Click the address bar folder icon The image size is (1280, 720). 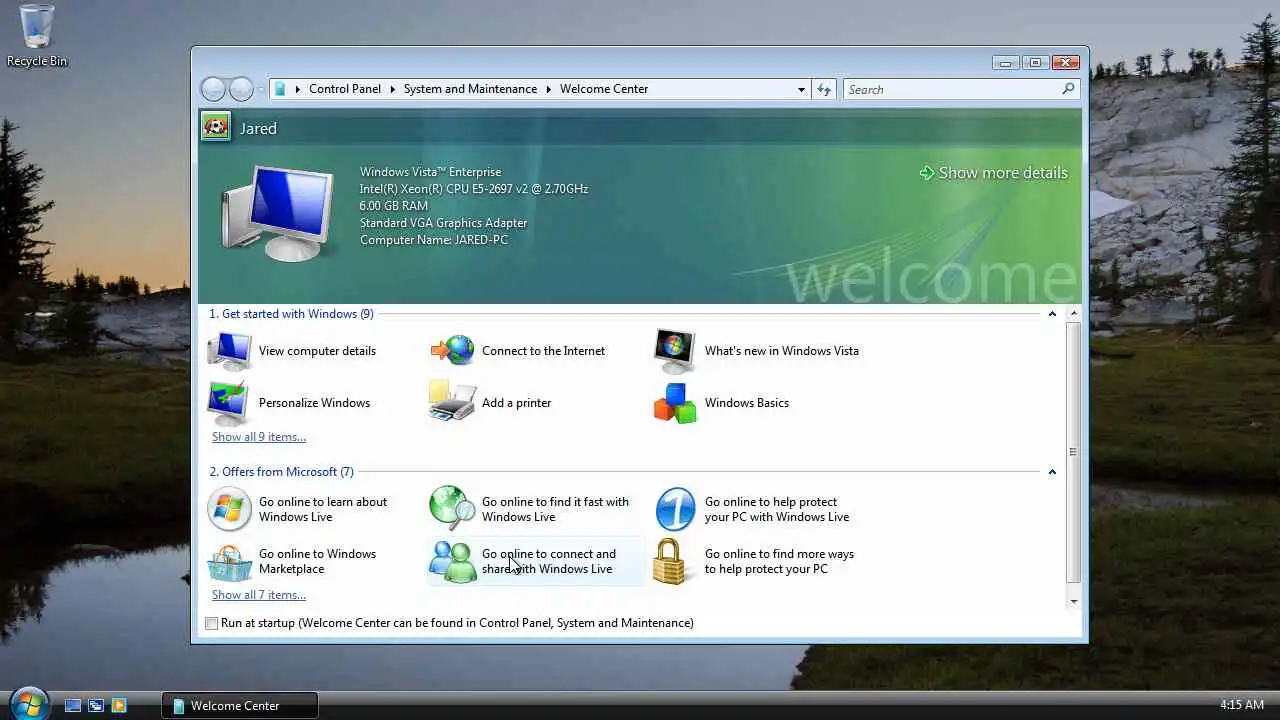point(280,89)
